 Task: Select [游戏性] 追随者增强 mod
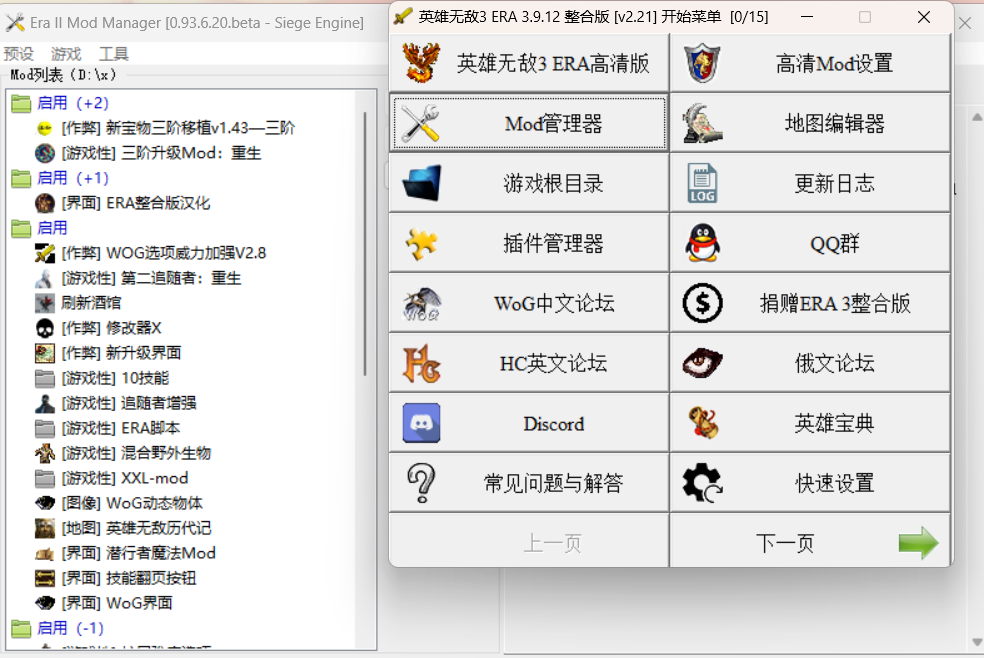tap(129, 403)
